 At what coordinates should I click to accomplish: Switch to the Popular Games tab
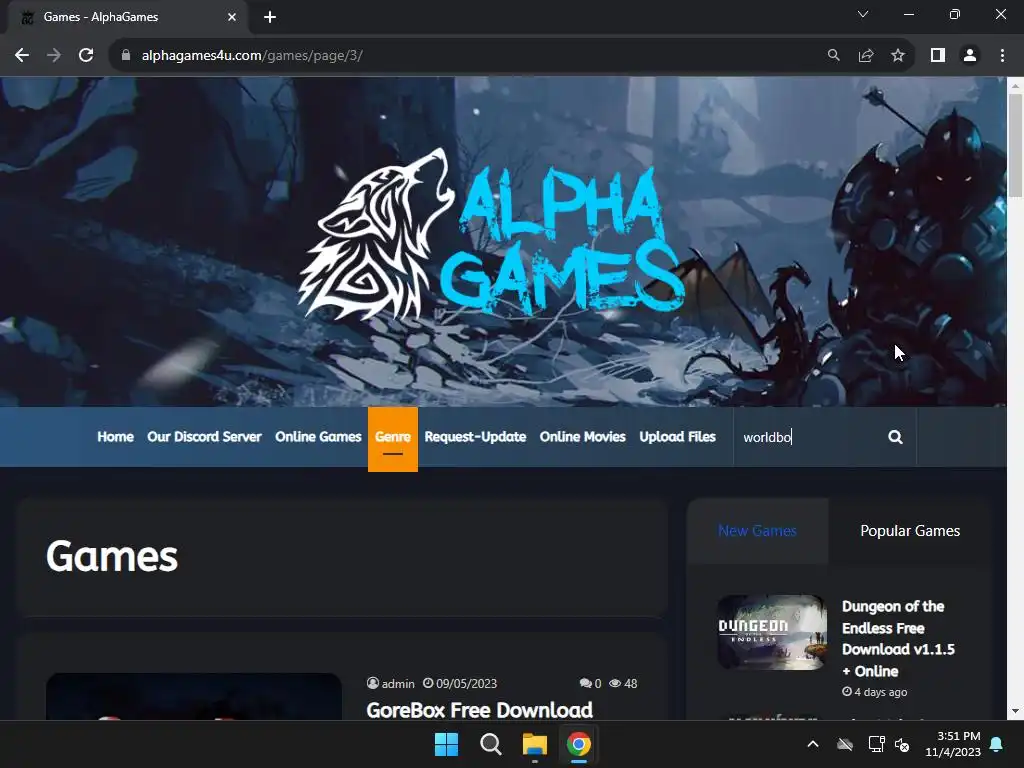coord(910,531)
